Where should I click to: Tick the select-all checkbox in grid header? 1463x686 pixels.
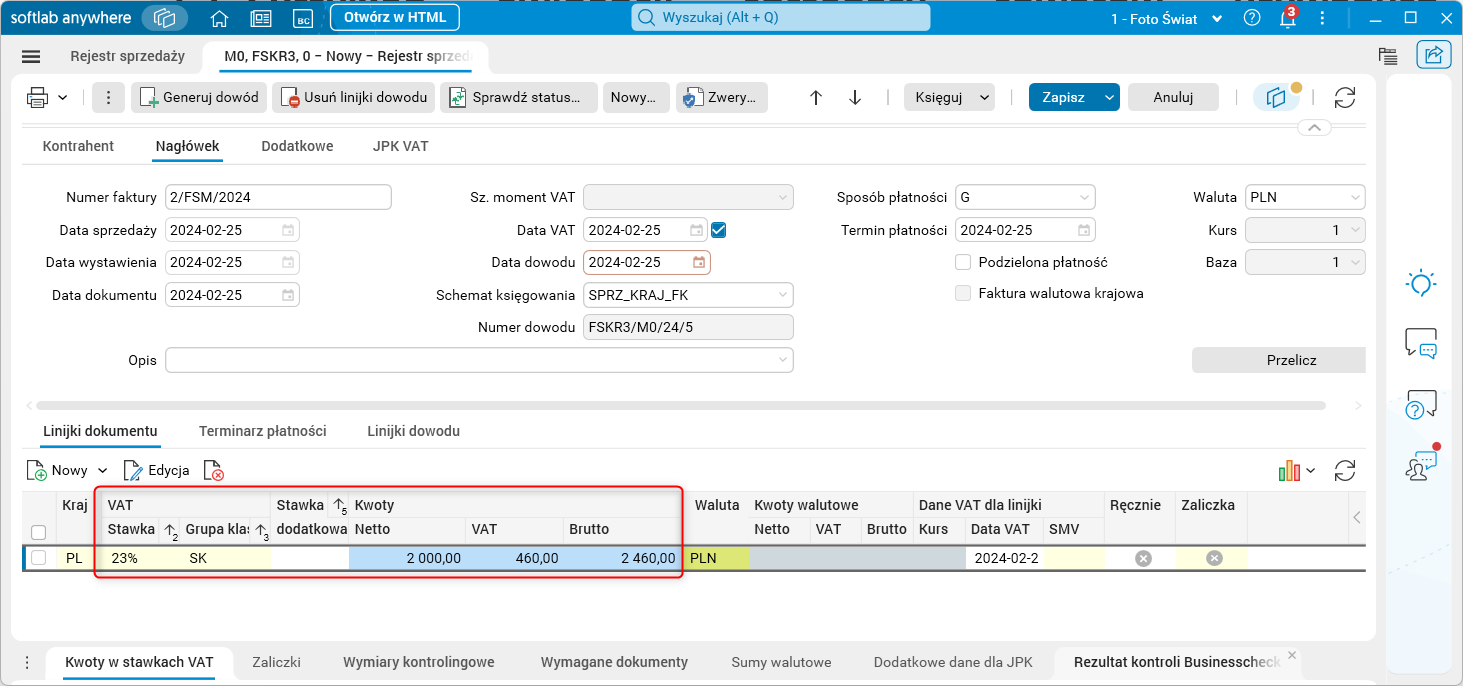(39, 532)
